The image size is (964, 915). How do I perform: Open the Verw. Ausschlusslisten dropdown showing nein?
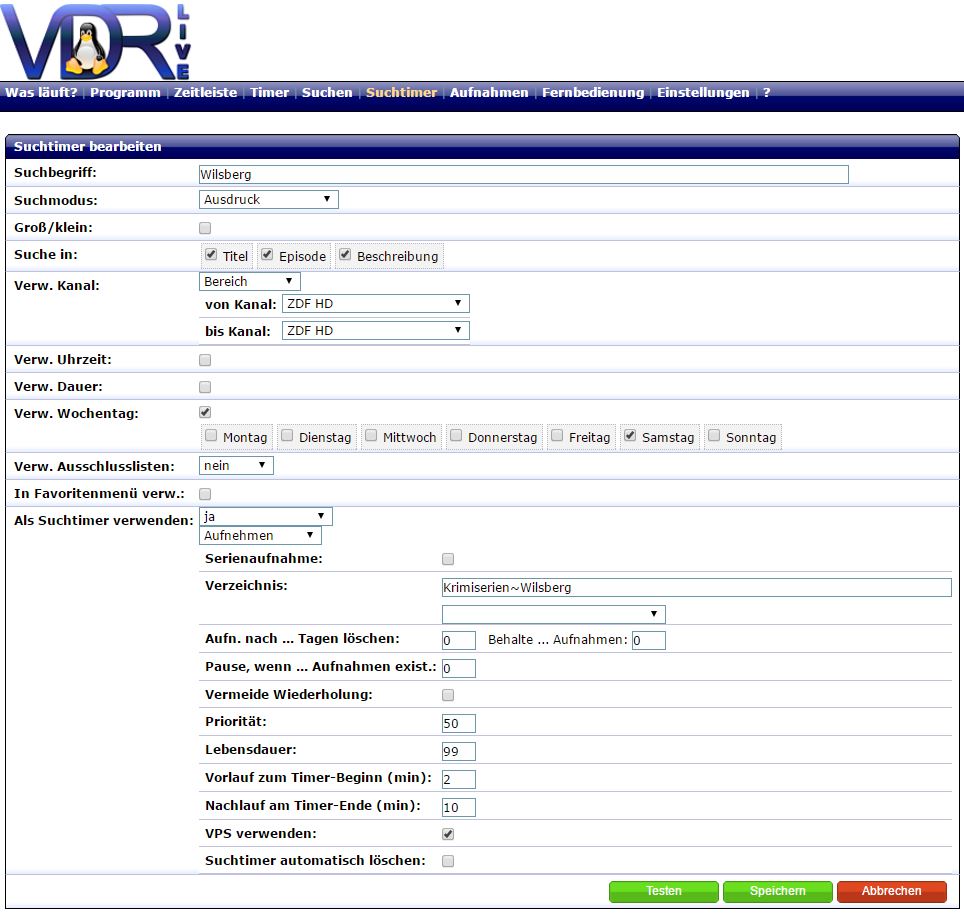(236, 465)
